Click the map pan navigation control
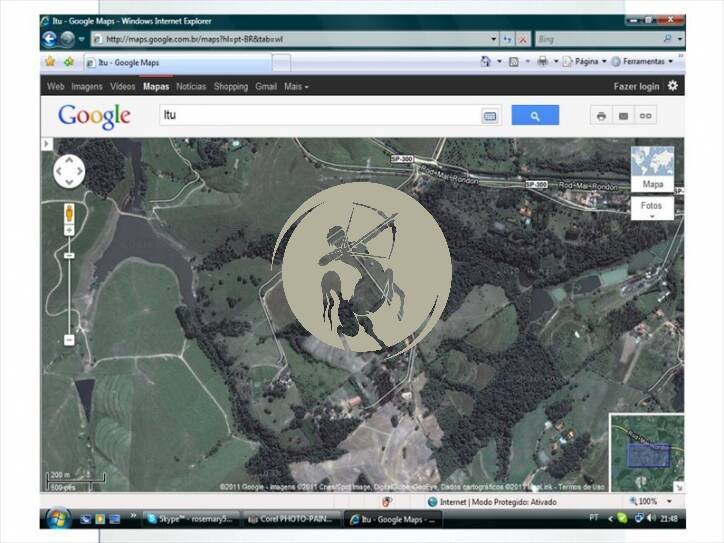The image size is (724, 543). click(x=69, y=171)
